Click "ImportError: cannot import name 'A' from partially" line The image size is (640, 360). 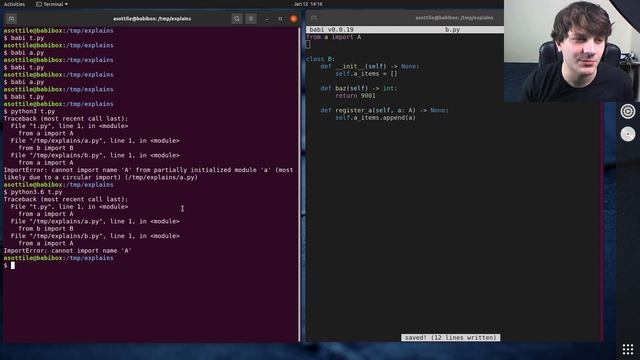(x=148, y=170)
